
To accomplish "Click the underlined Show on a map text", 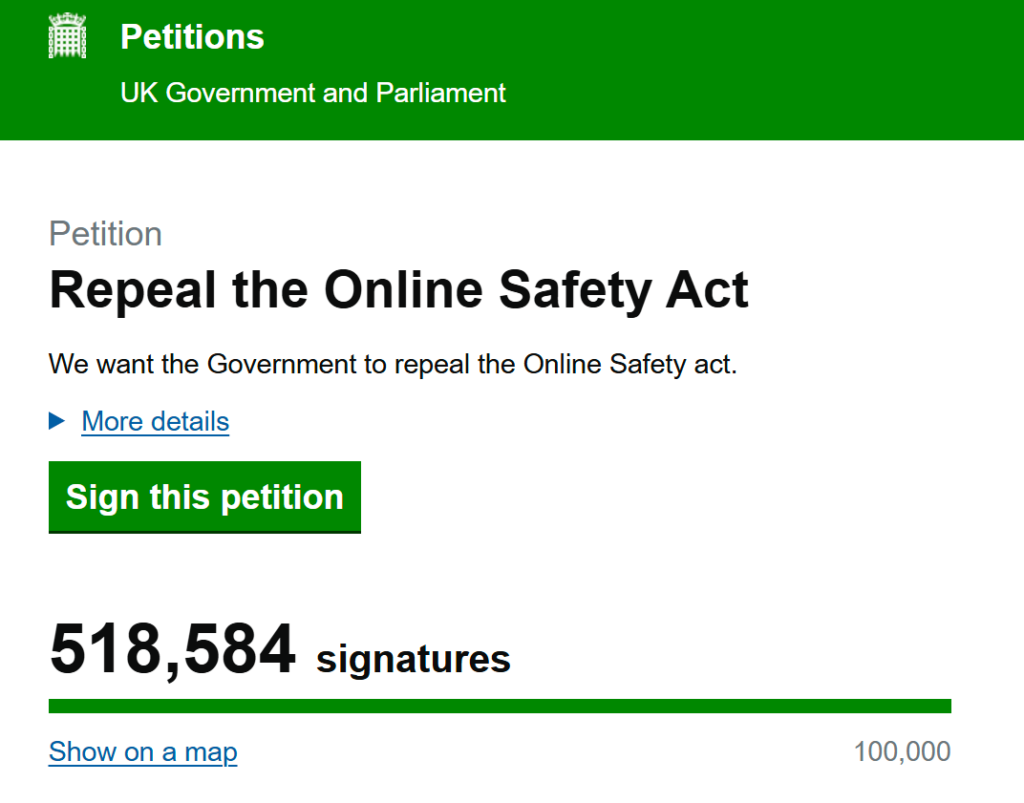I will pyautogui.click(x=142, y=751).
